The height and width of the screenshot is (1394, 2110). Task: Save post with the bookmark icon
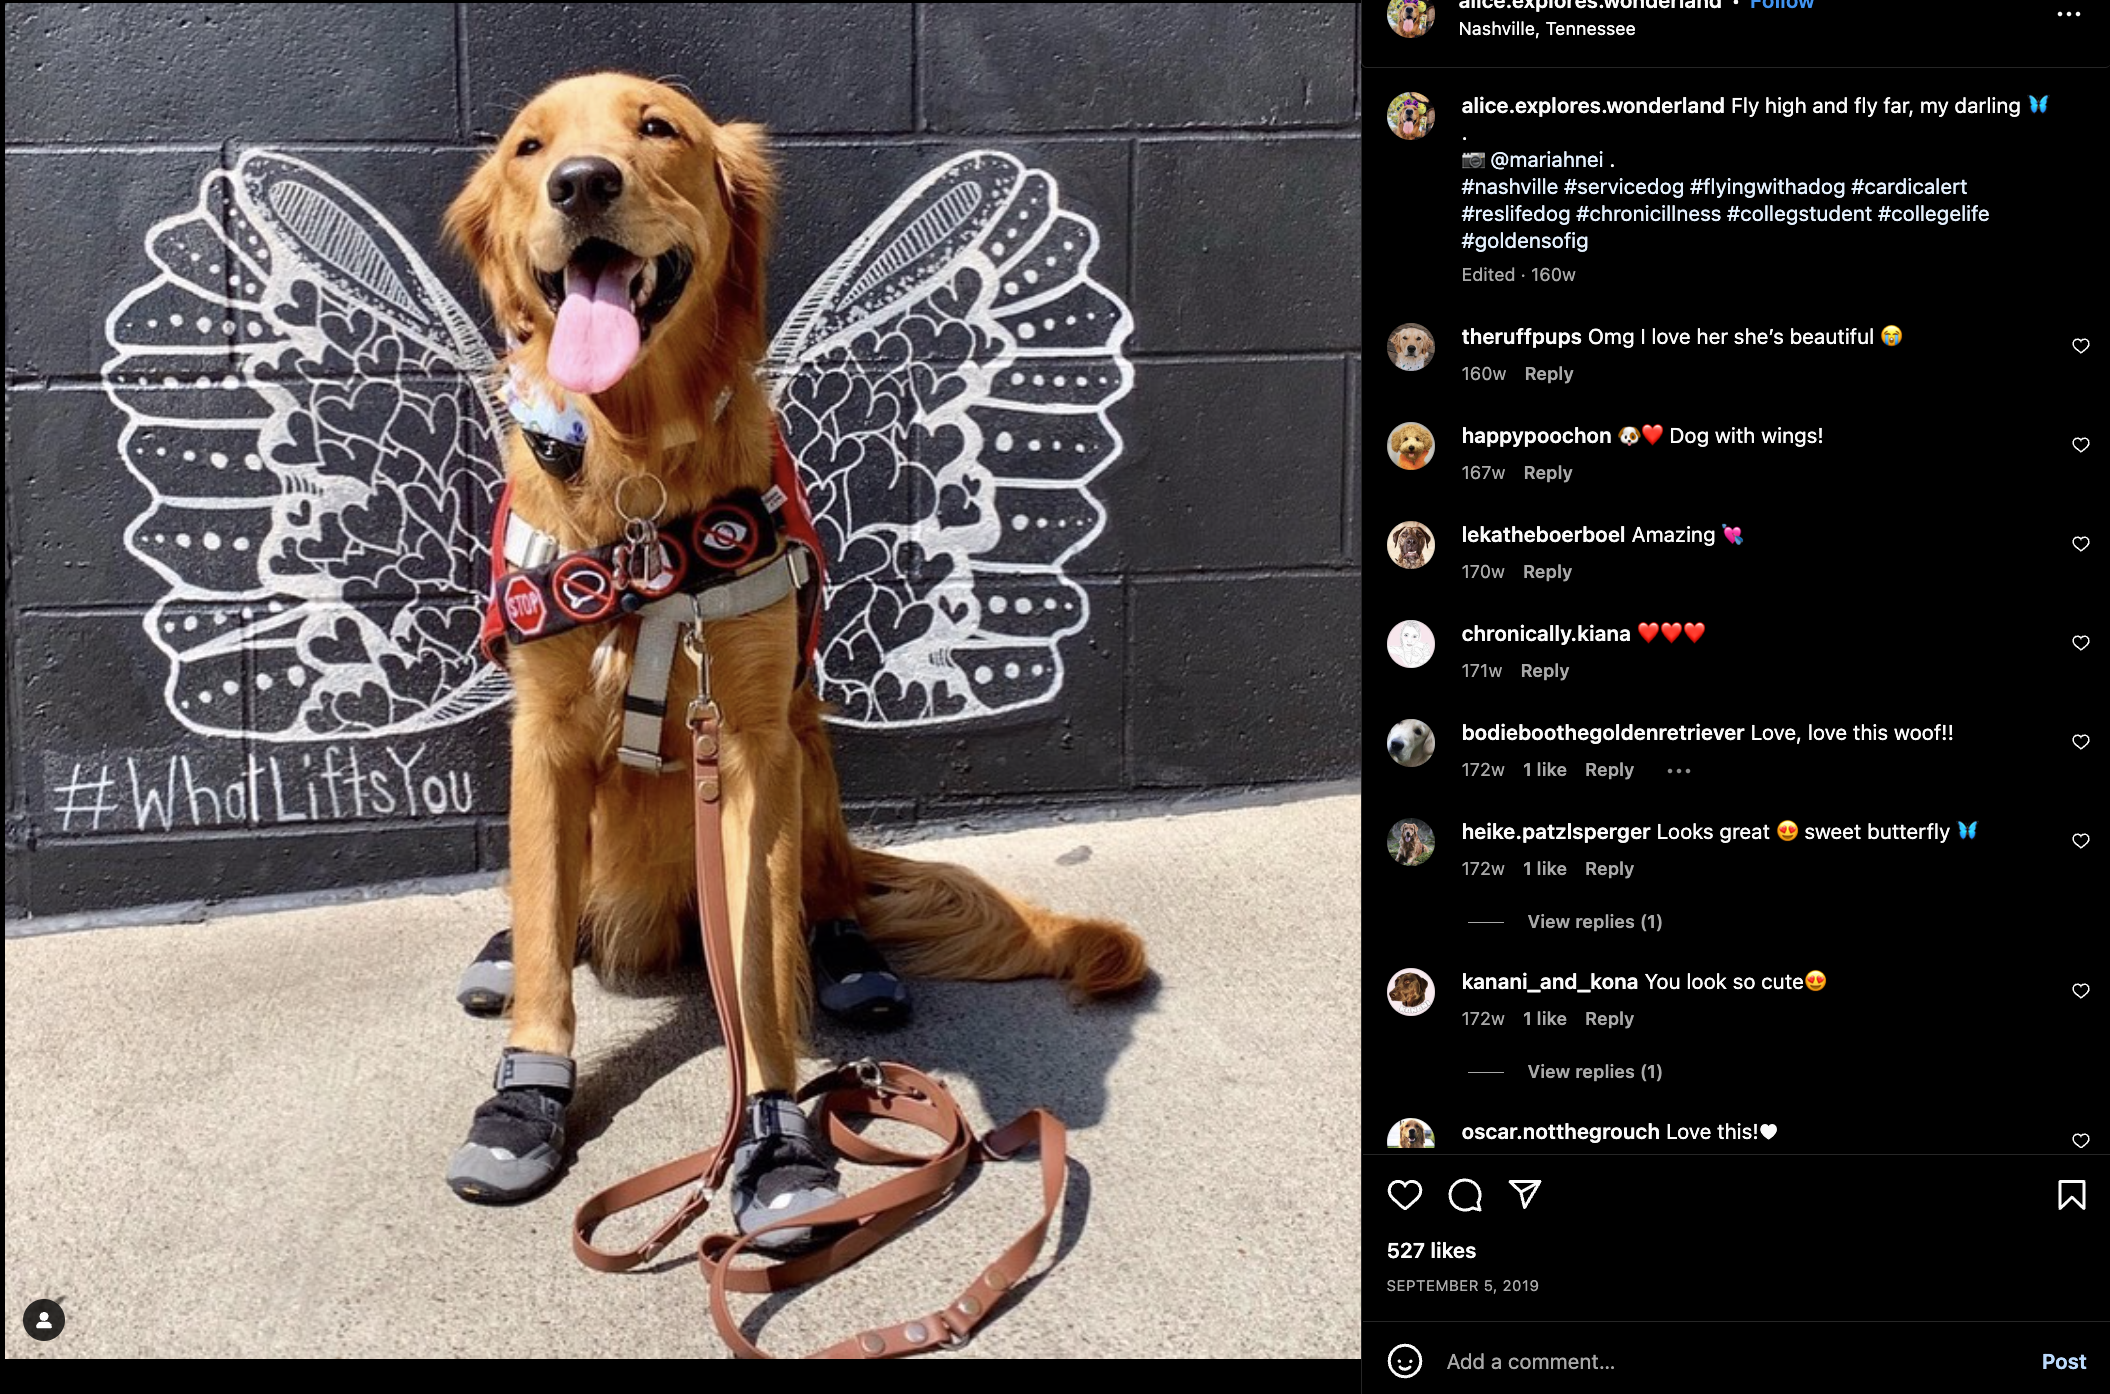(2071, 1195)
